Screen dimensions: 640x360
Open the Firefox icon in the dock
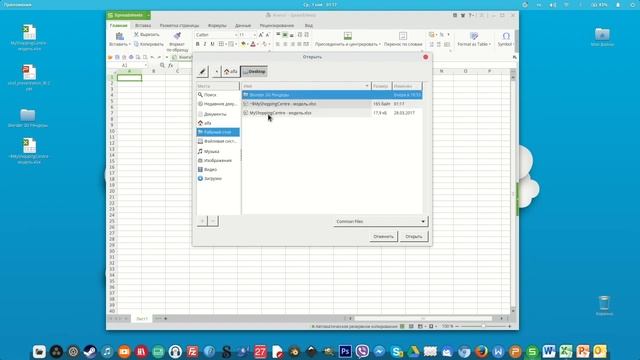482,351
